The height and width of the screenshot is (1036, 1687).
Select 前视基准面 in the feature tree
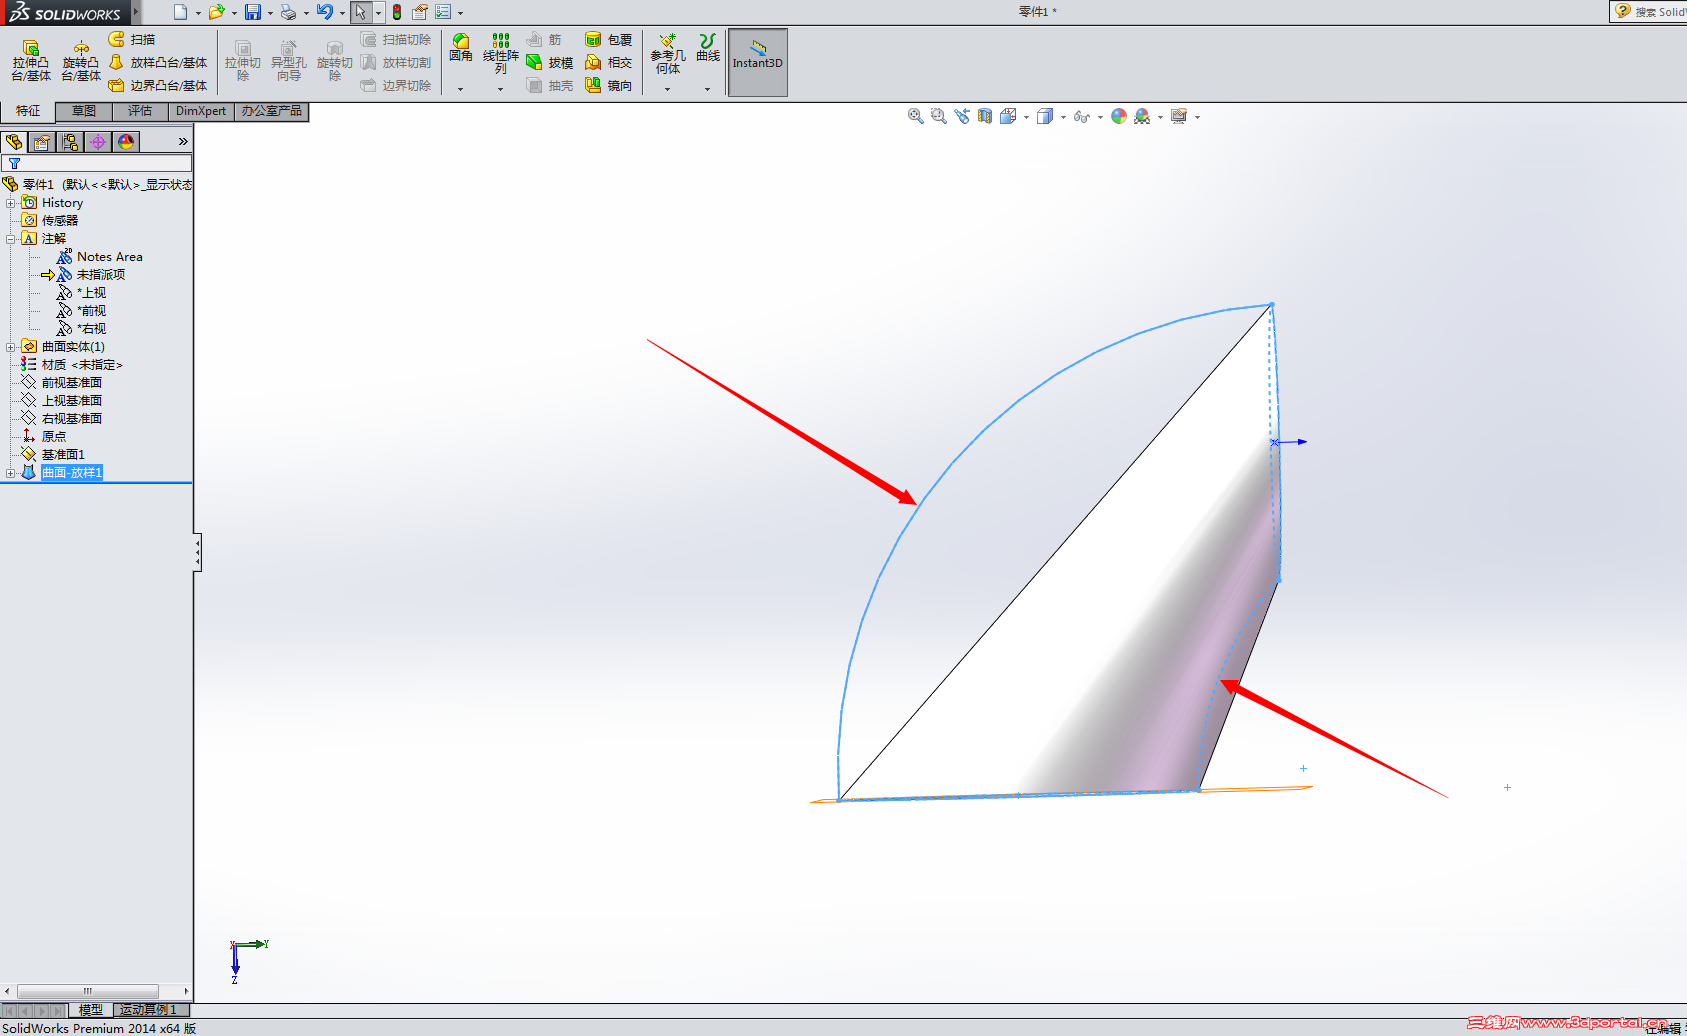[x=71, y=383]
